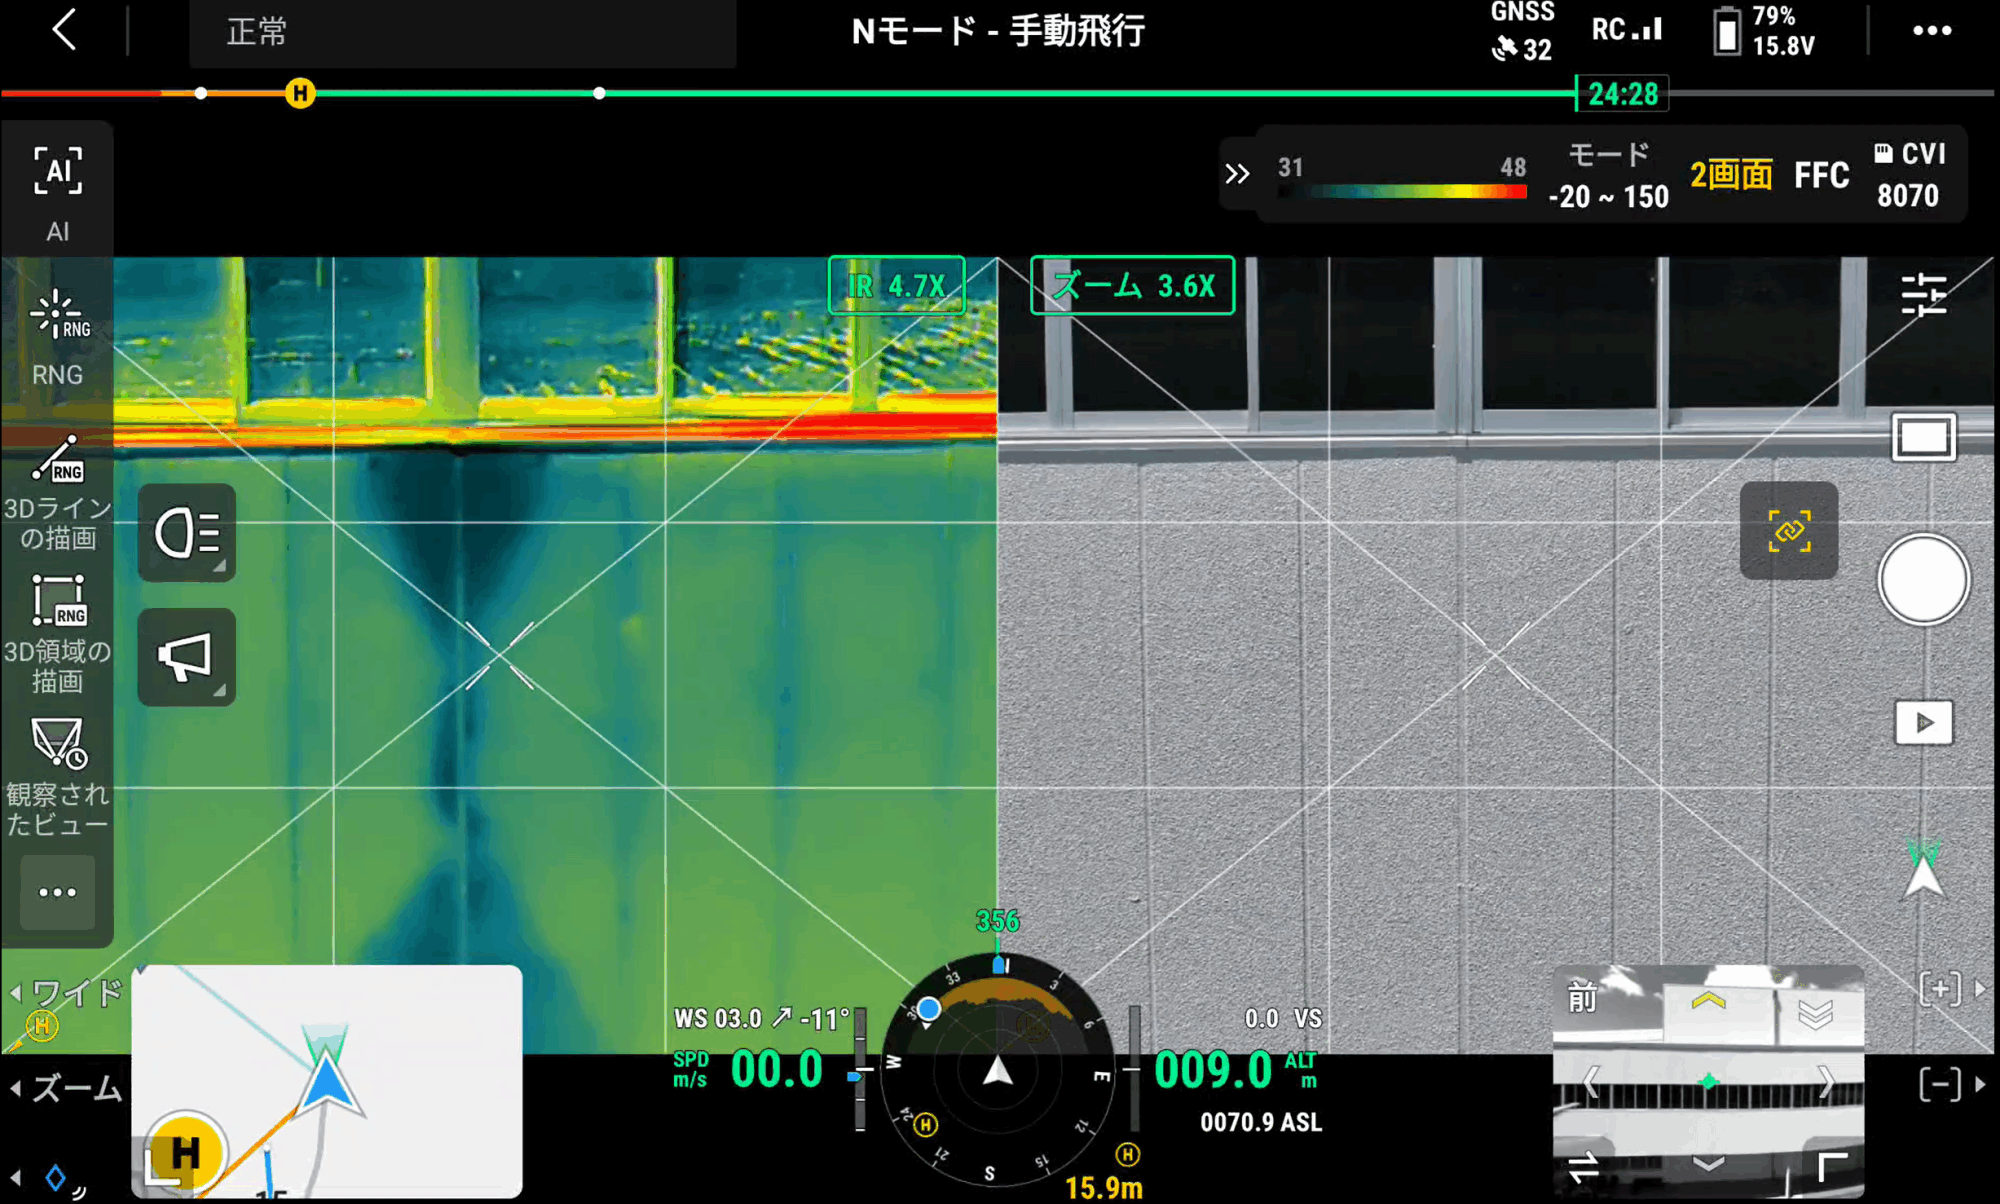The height and width of the screenshot is (1204, 2000).
Task: Toggle the 2画面 split-screen view
Action: point(1731,175)
